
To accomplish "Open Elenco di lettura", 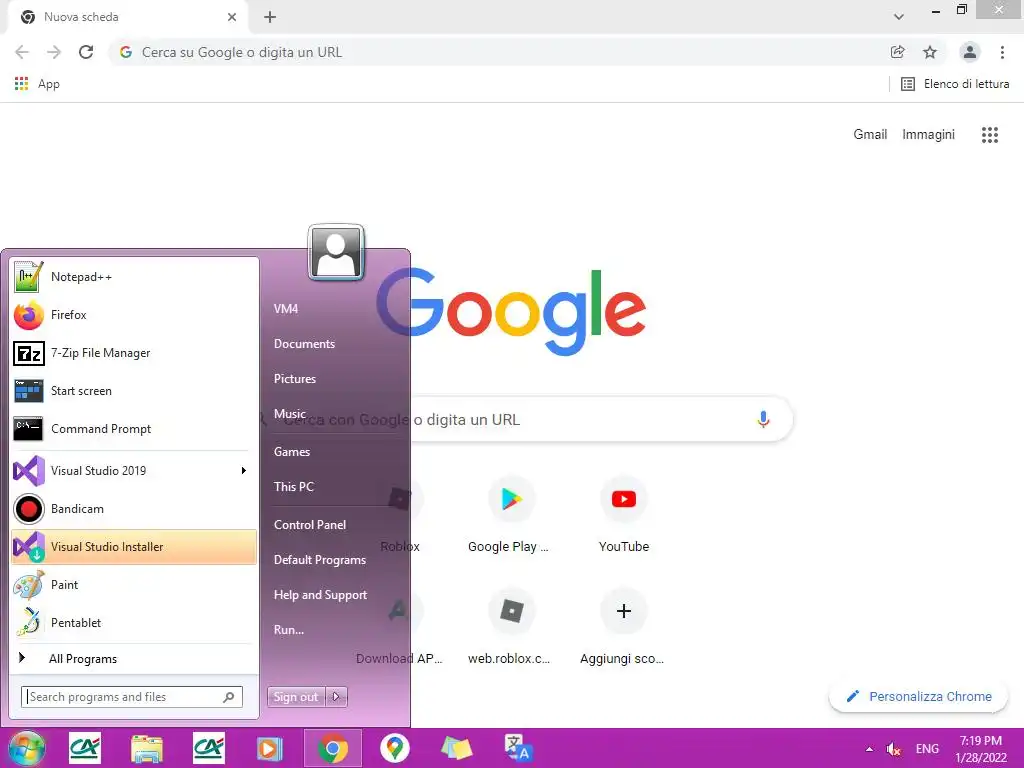I will (955, 84).
